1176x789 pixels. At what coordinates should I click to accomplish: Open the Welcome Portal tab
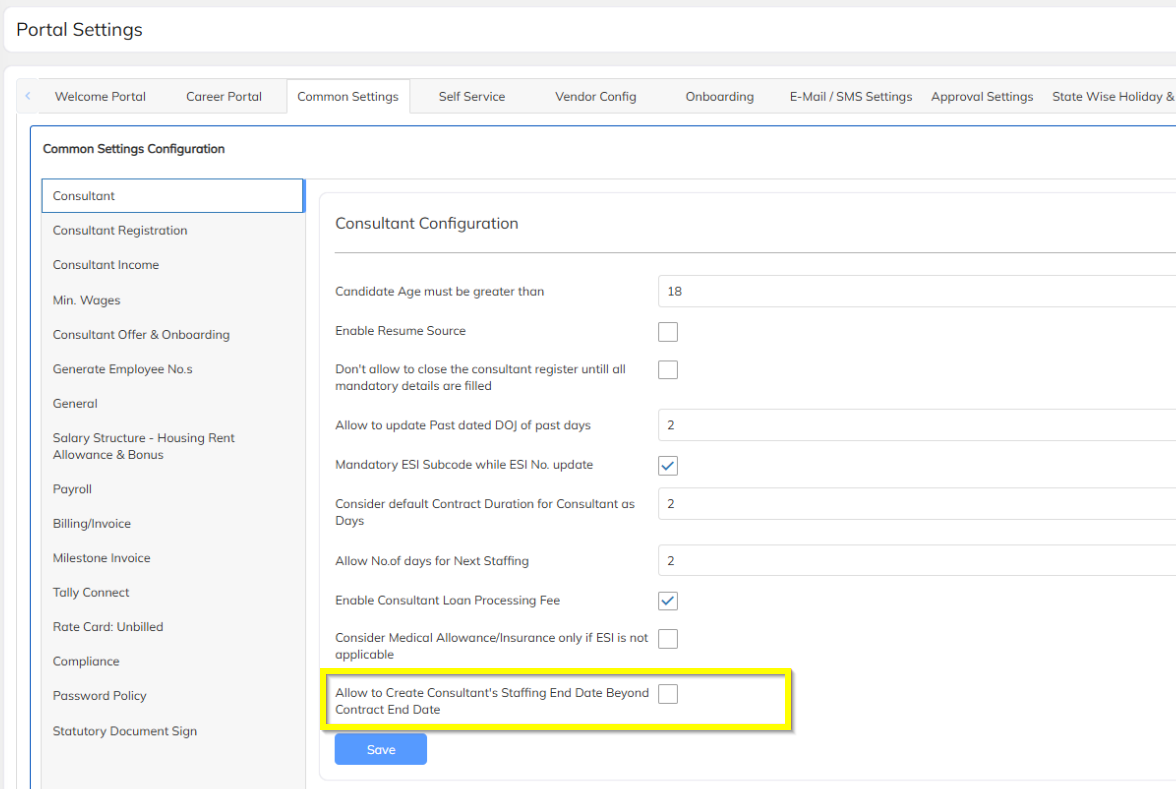[x=100, y=97]
